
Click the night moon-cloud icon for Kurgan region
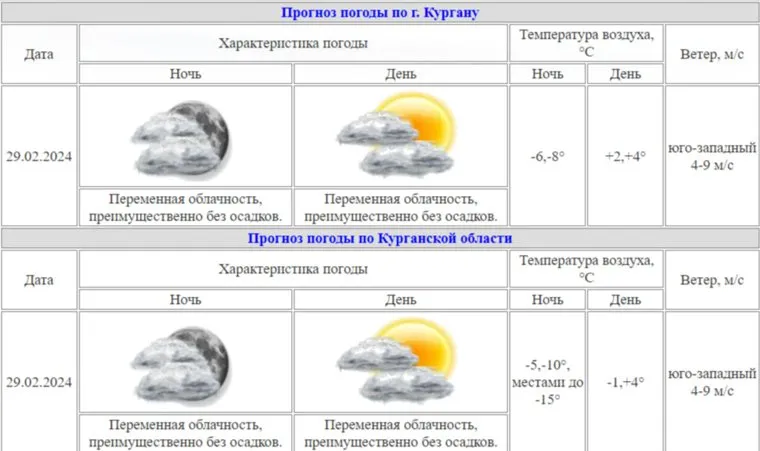[185, 361]
